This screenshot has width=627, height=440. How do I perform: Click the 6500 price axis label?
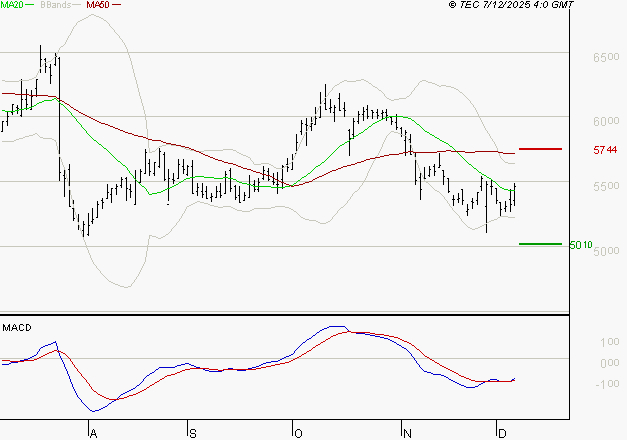point(606,57)
